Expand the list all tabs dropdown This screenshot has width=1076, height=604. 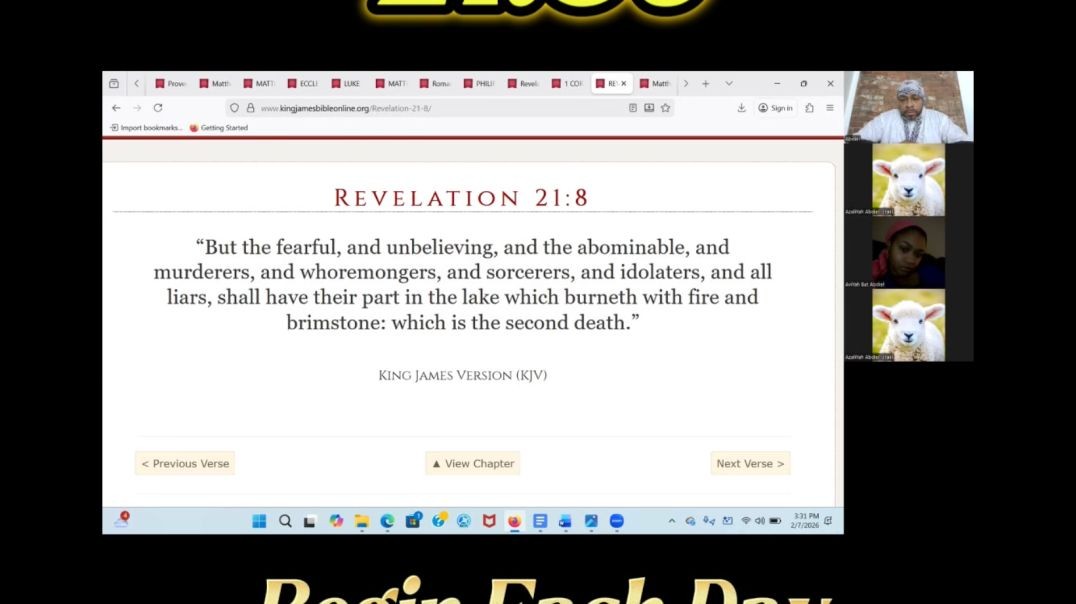[729, 84]
